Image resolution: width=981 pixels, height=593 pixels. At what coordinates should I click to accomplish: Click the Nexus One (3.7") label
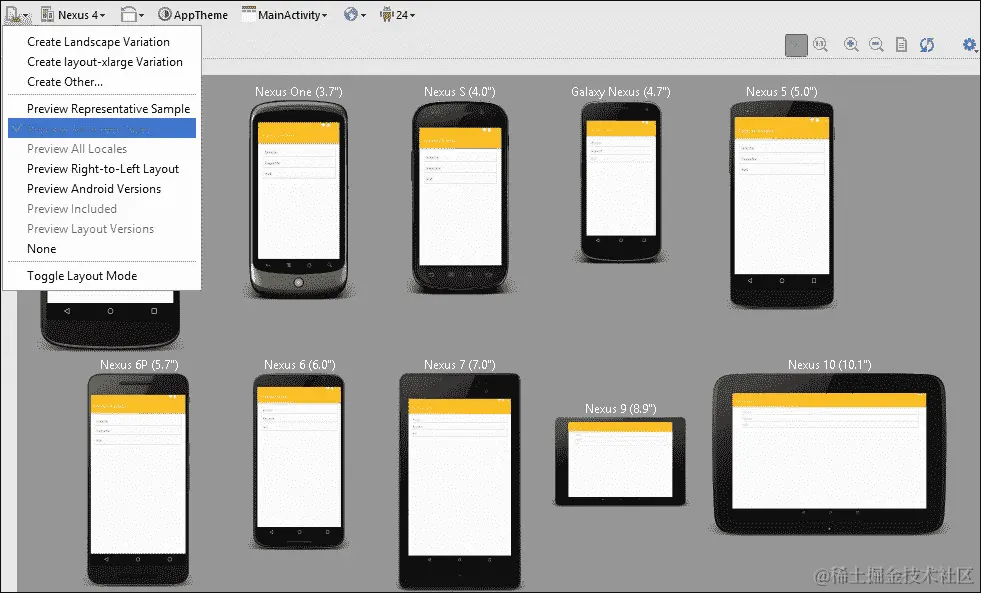click(x=298, y=92)
